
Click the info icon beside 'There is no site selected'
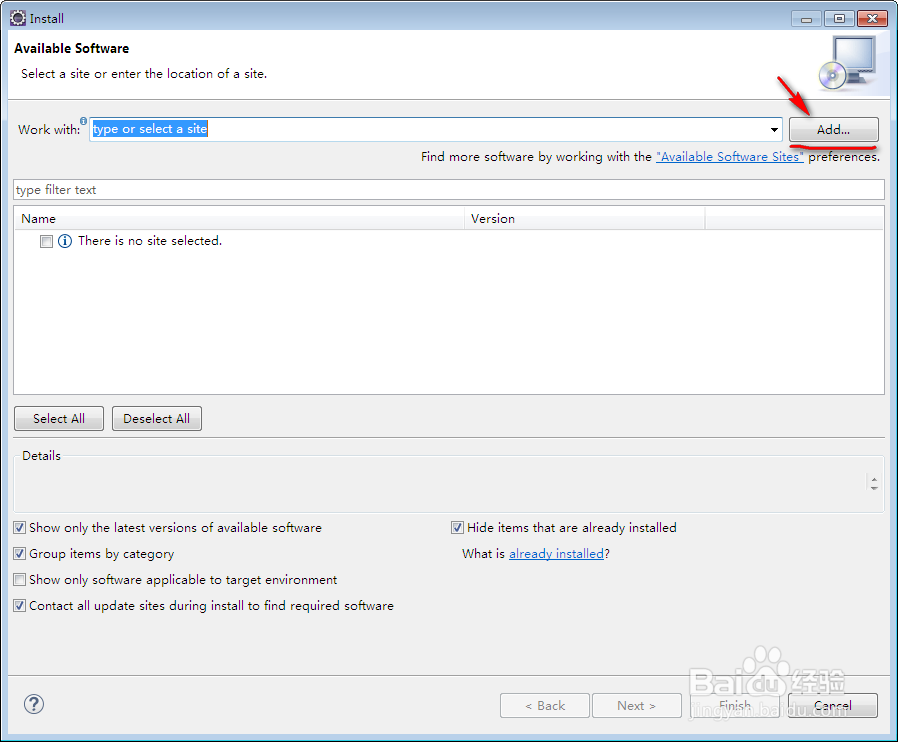65,241
